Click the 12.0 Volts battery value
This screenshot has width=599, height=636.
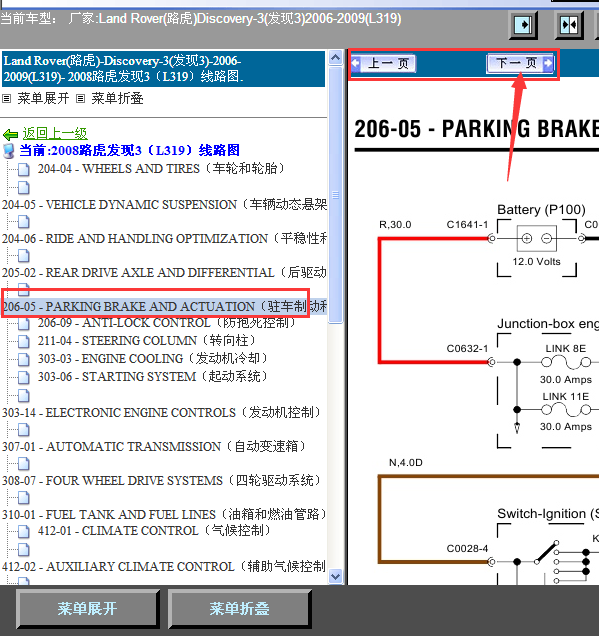tap(536, 262)
